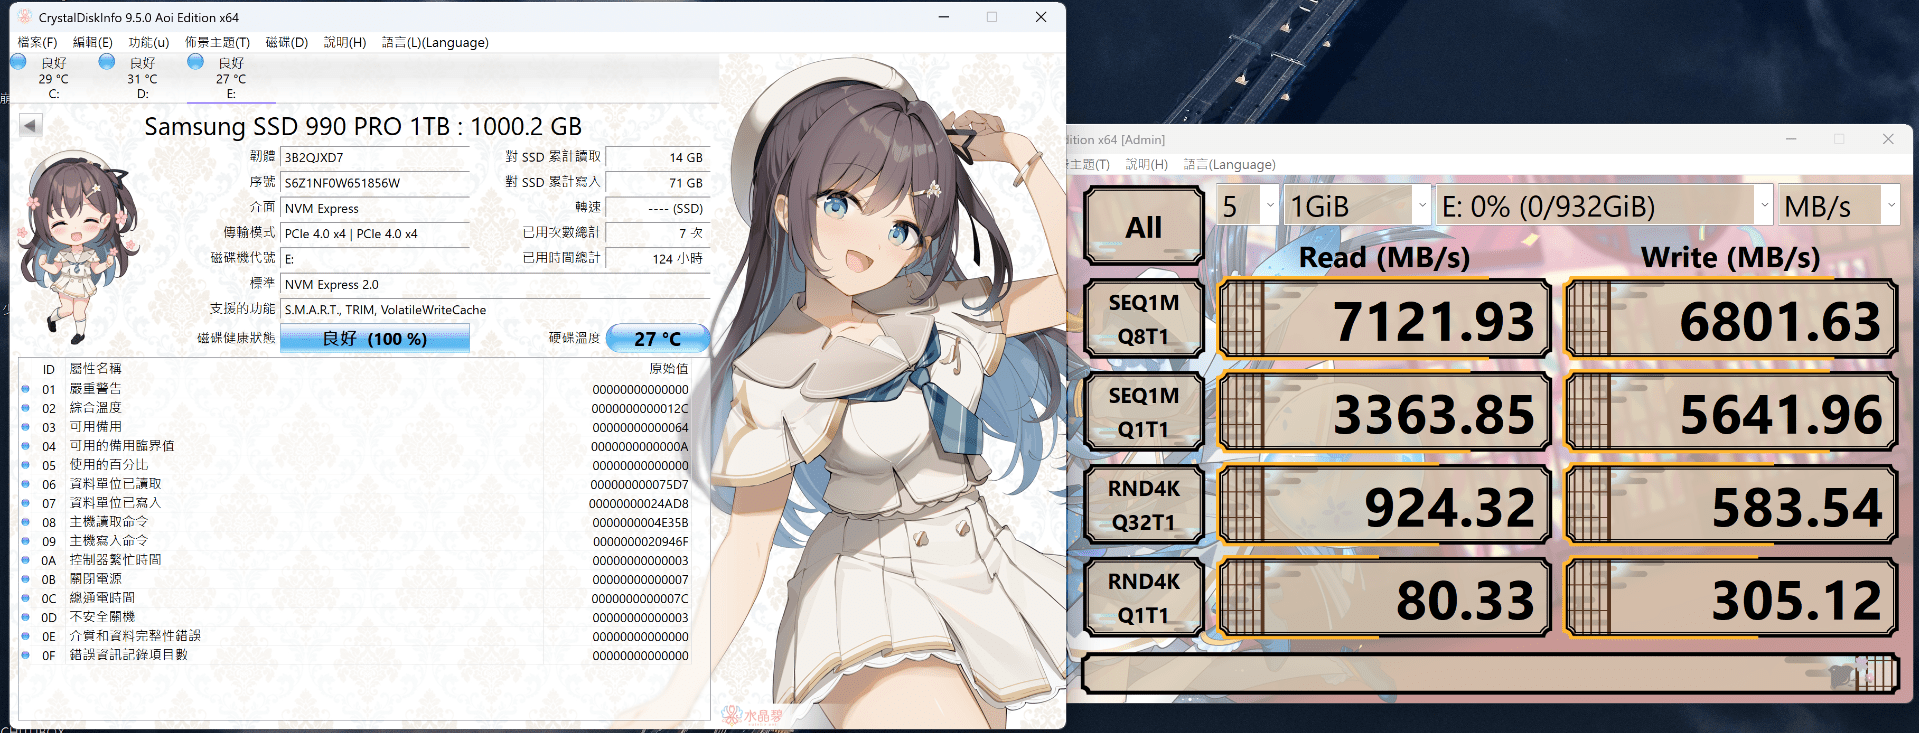Click the All benchmark button

pos(1144,227)
